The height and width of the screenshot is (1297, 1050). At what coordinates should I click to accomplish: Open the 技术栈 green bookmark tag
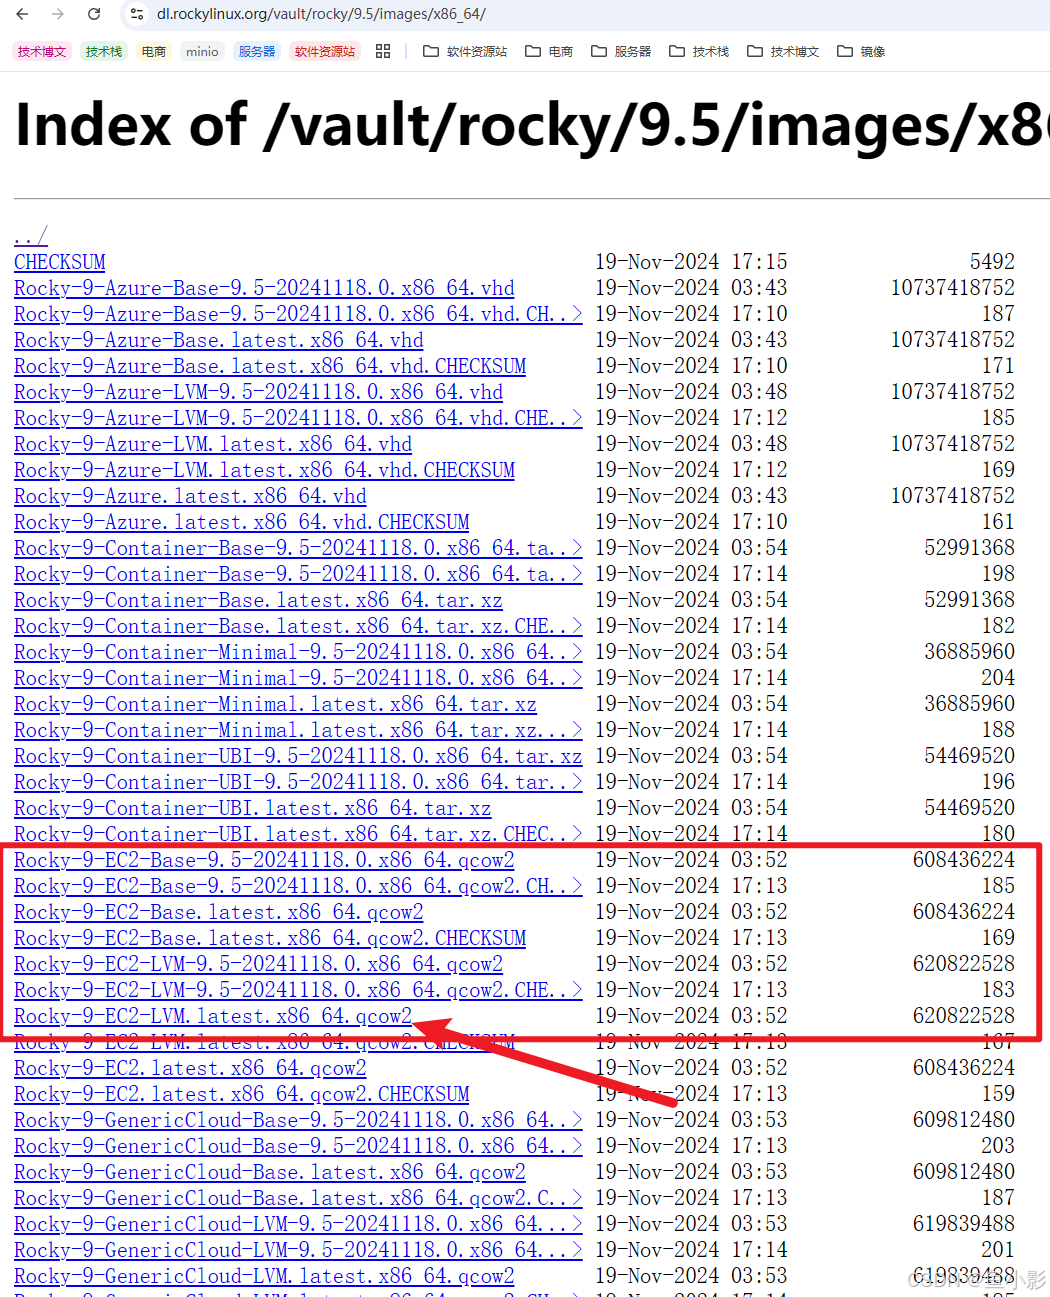tap(104, 51)
